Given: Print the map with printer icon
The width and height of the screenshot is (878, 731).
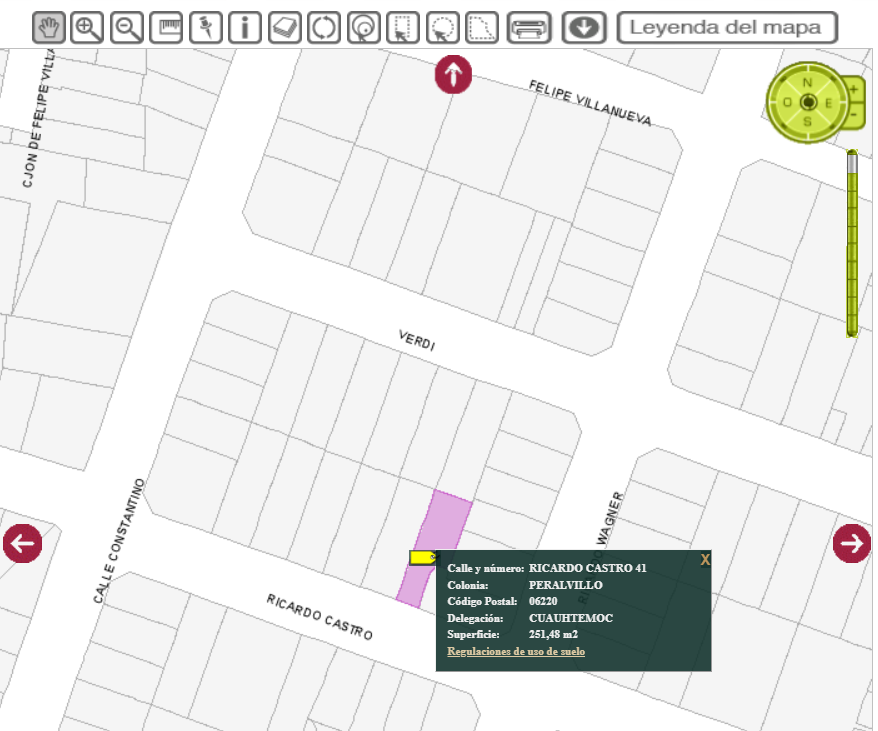Looking at the screenshot, I should click(x=529, y=27).
